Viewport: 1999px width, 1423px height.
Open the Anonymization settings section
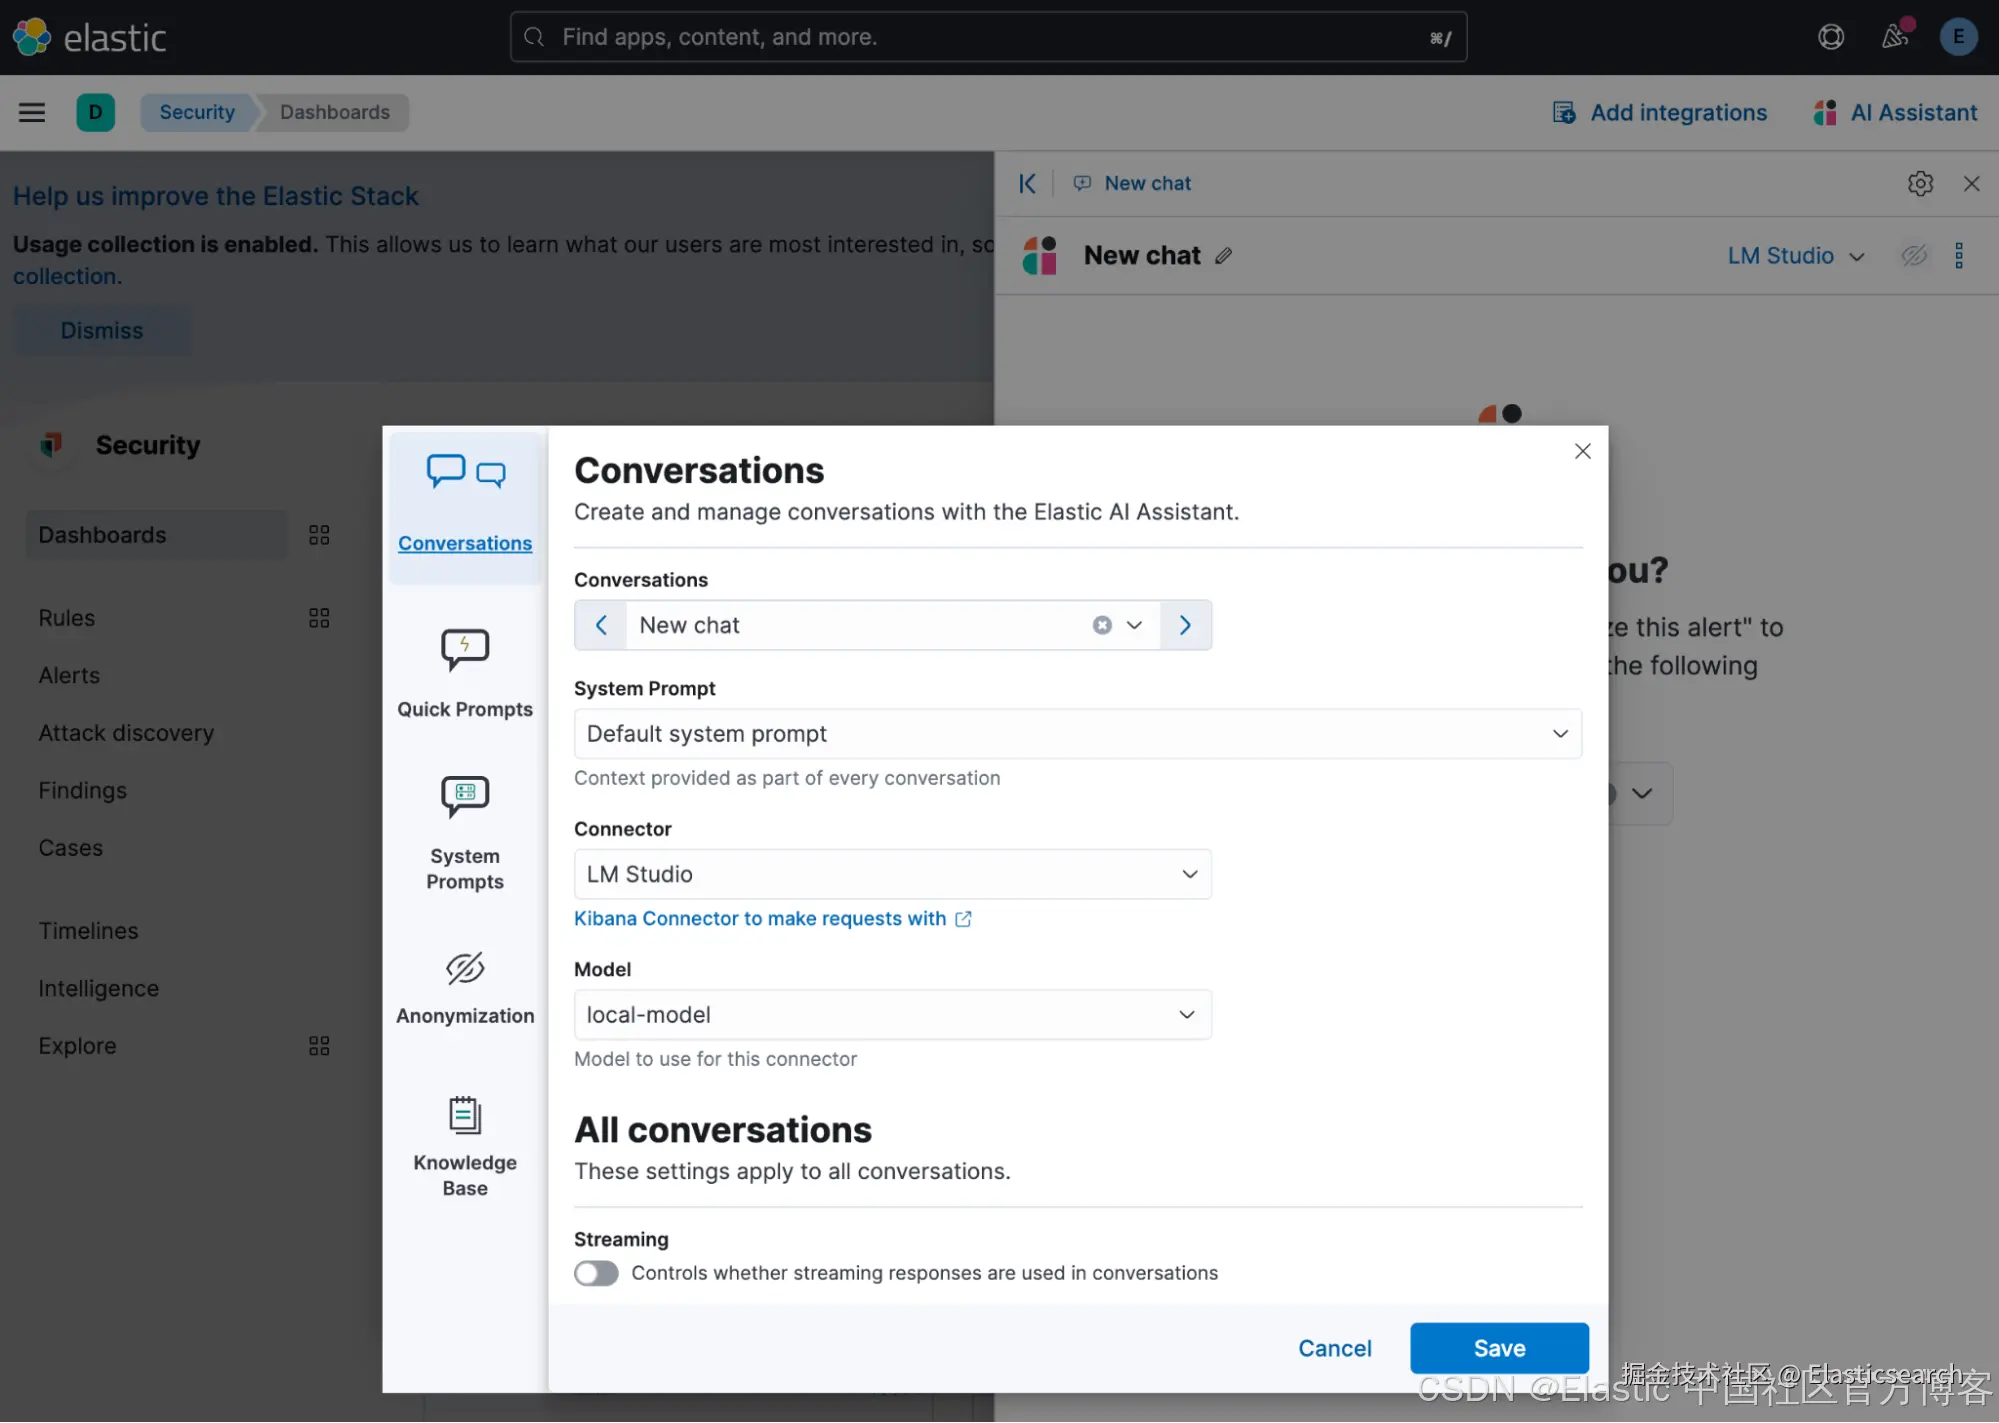pos(465,987)
